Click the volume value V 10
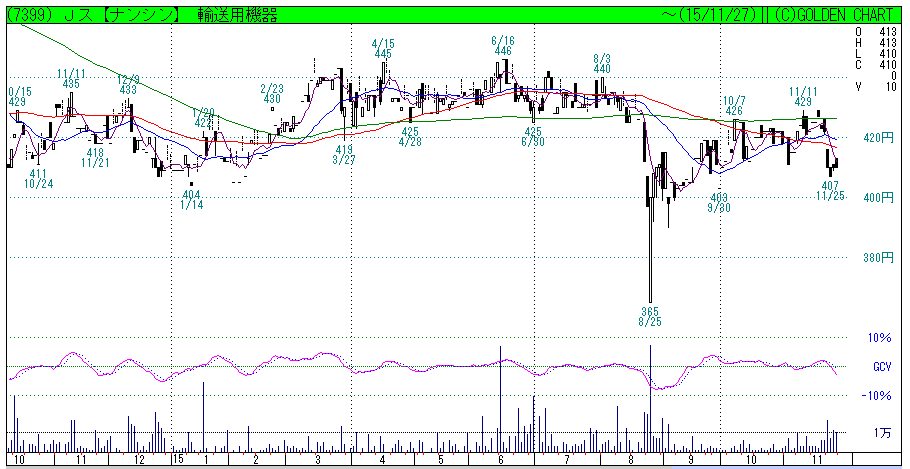The width and height of the screenshot is (910, 469). (876, 86)
